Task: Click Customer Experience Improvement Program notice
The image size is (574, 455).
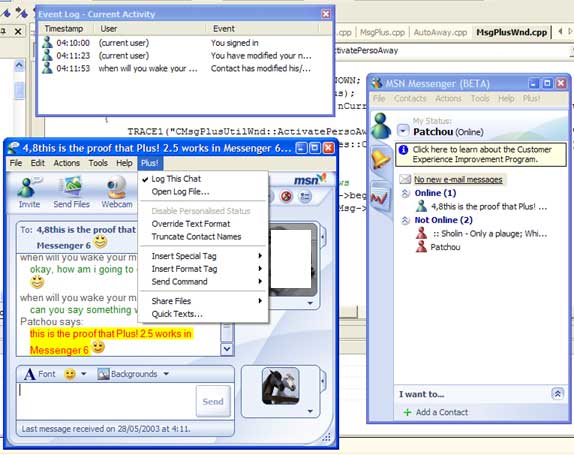Action: click(481, 154)
